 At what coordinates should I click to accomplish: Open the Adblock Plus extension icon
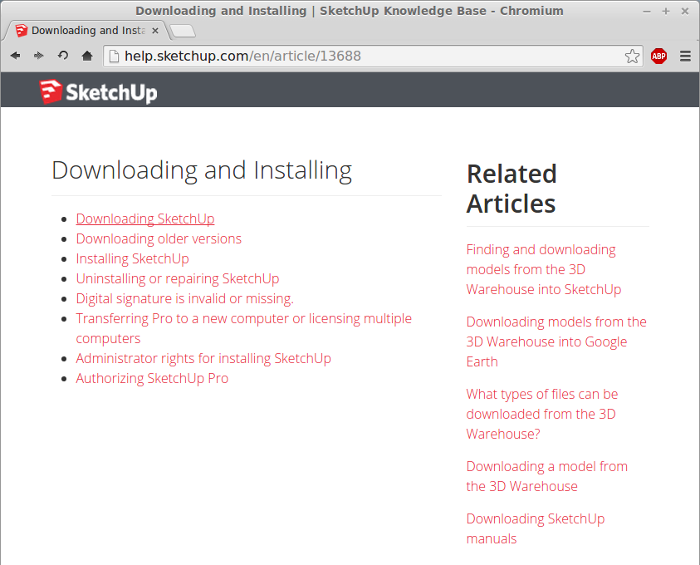[x=659, y=56]
